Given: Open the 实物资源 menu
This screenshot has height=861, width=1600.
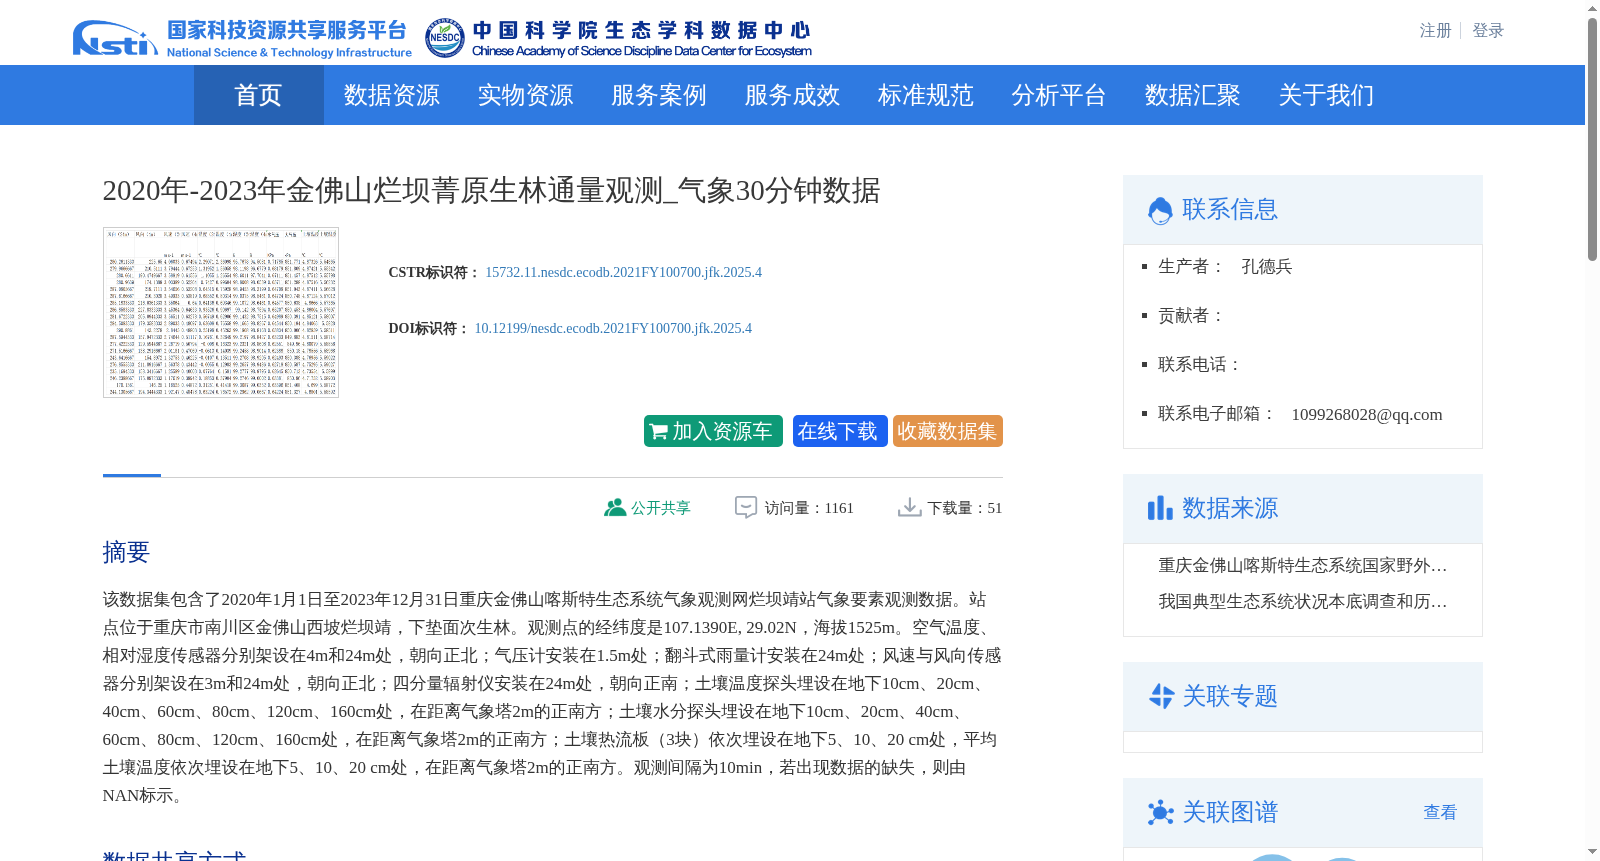Looking at the screenshot, I should pyautogui.click(x=525, y=95).
